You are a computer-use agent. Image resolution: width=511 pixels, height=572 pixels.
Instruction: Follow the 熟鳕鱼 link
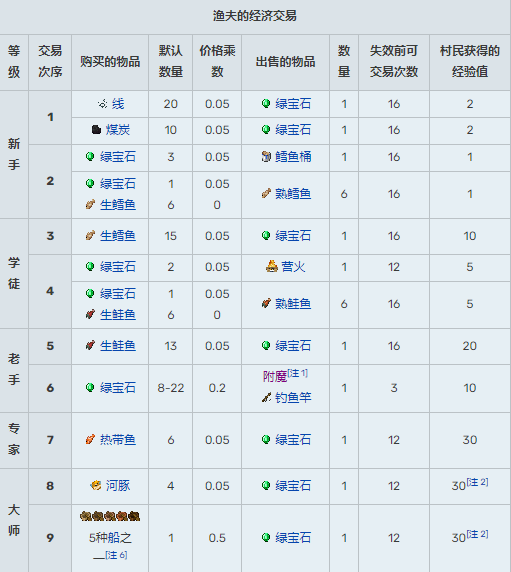coord(293,194)
